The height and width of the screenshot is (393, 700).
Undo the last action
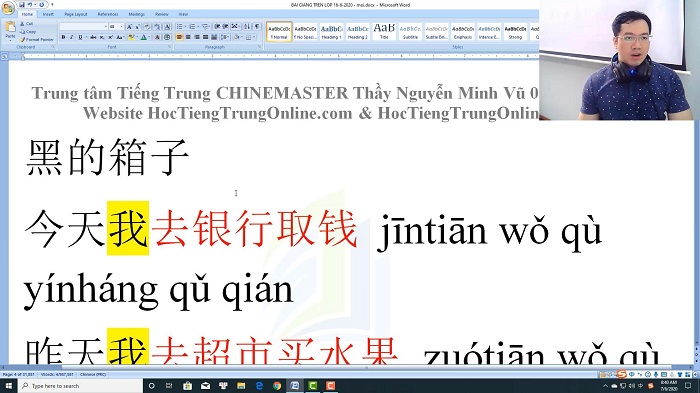click(x=30, y=5)
